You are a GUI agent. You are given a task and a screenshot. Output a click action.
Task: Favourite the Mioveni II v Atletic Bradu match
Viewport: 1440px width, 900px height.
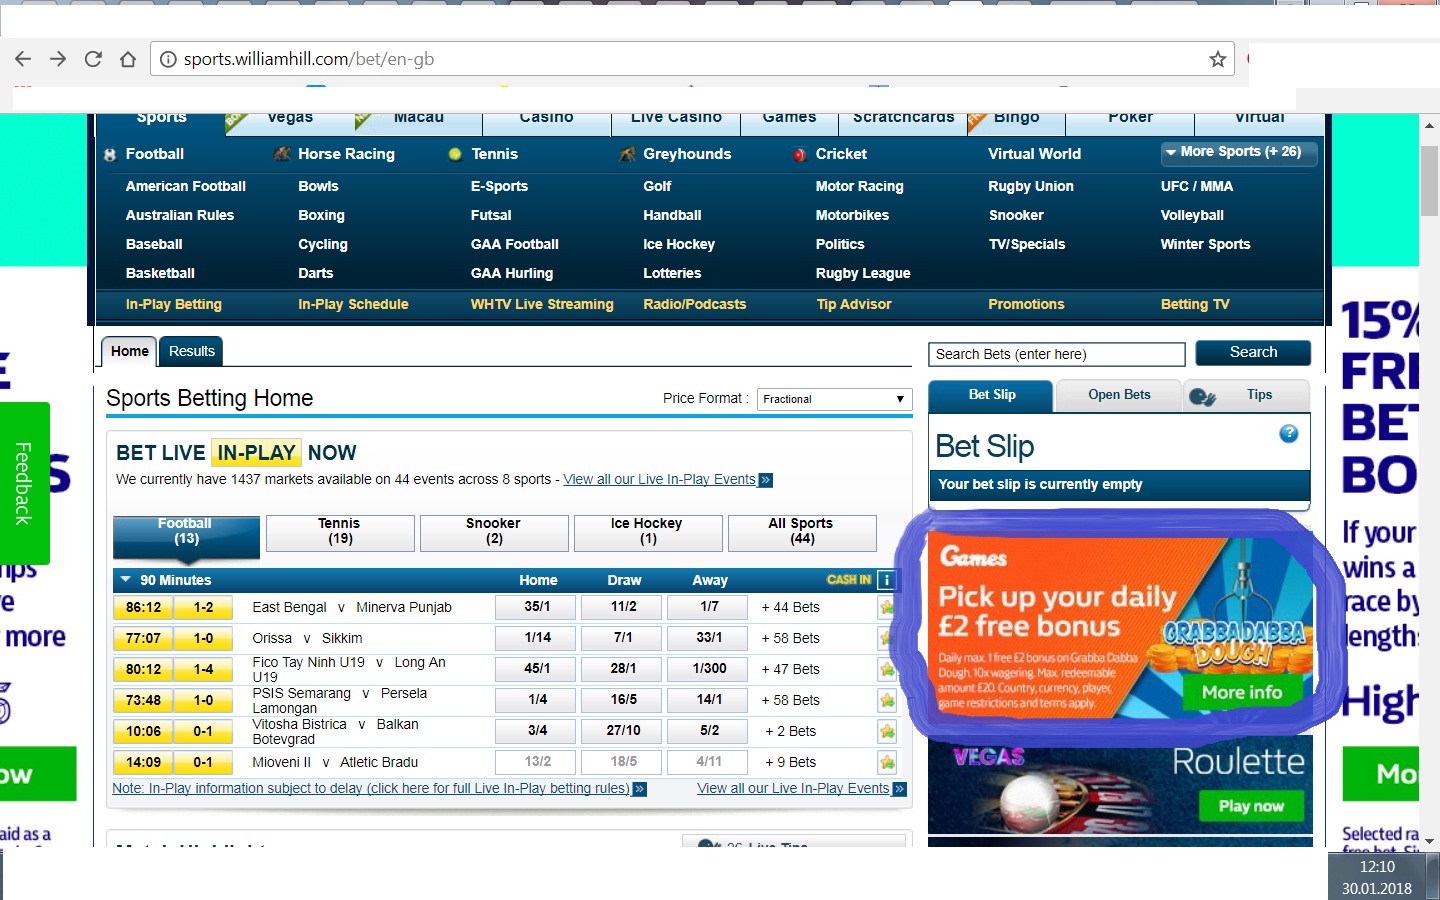[x=887, y=762]
